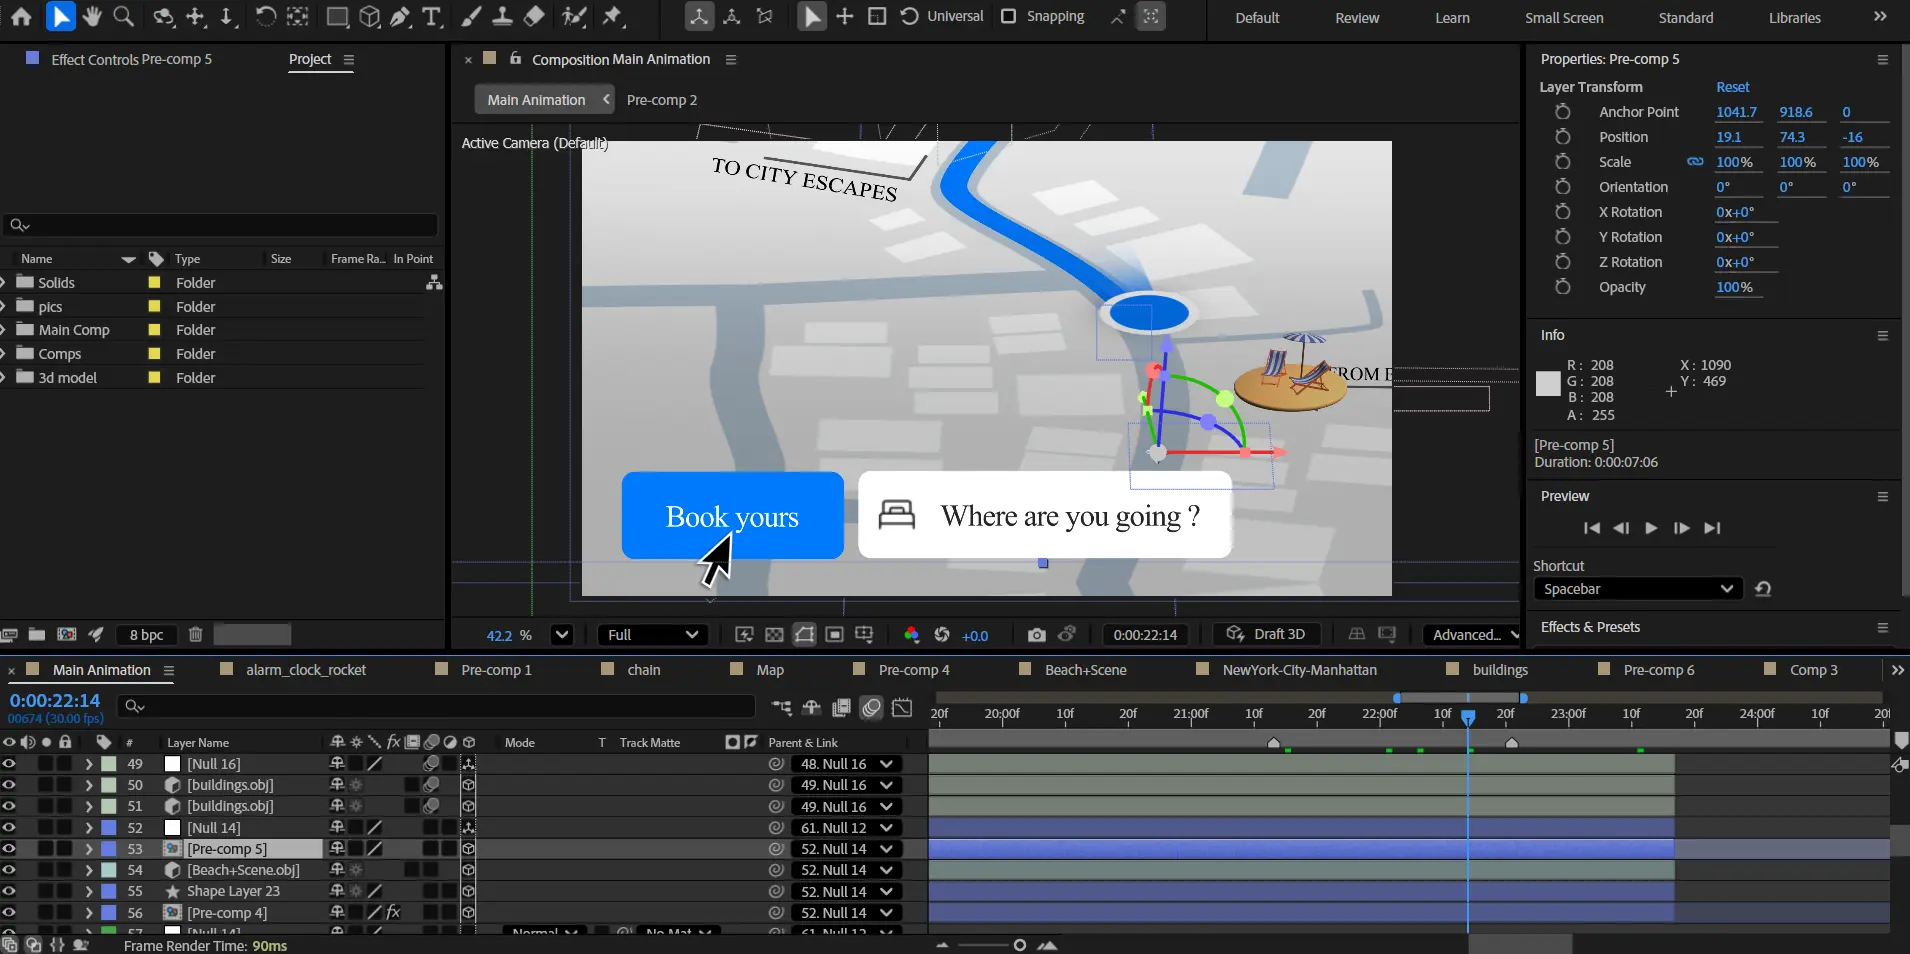Viewport: 1910px width, 954px height.
Task: Open the Spacebar shortcut dropdown
Action: point(1637,589)
